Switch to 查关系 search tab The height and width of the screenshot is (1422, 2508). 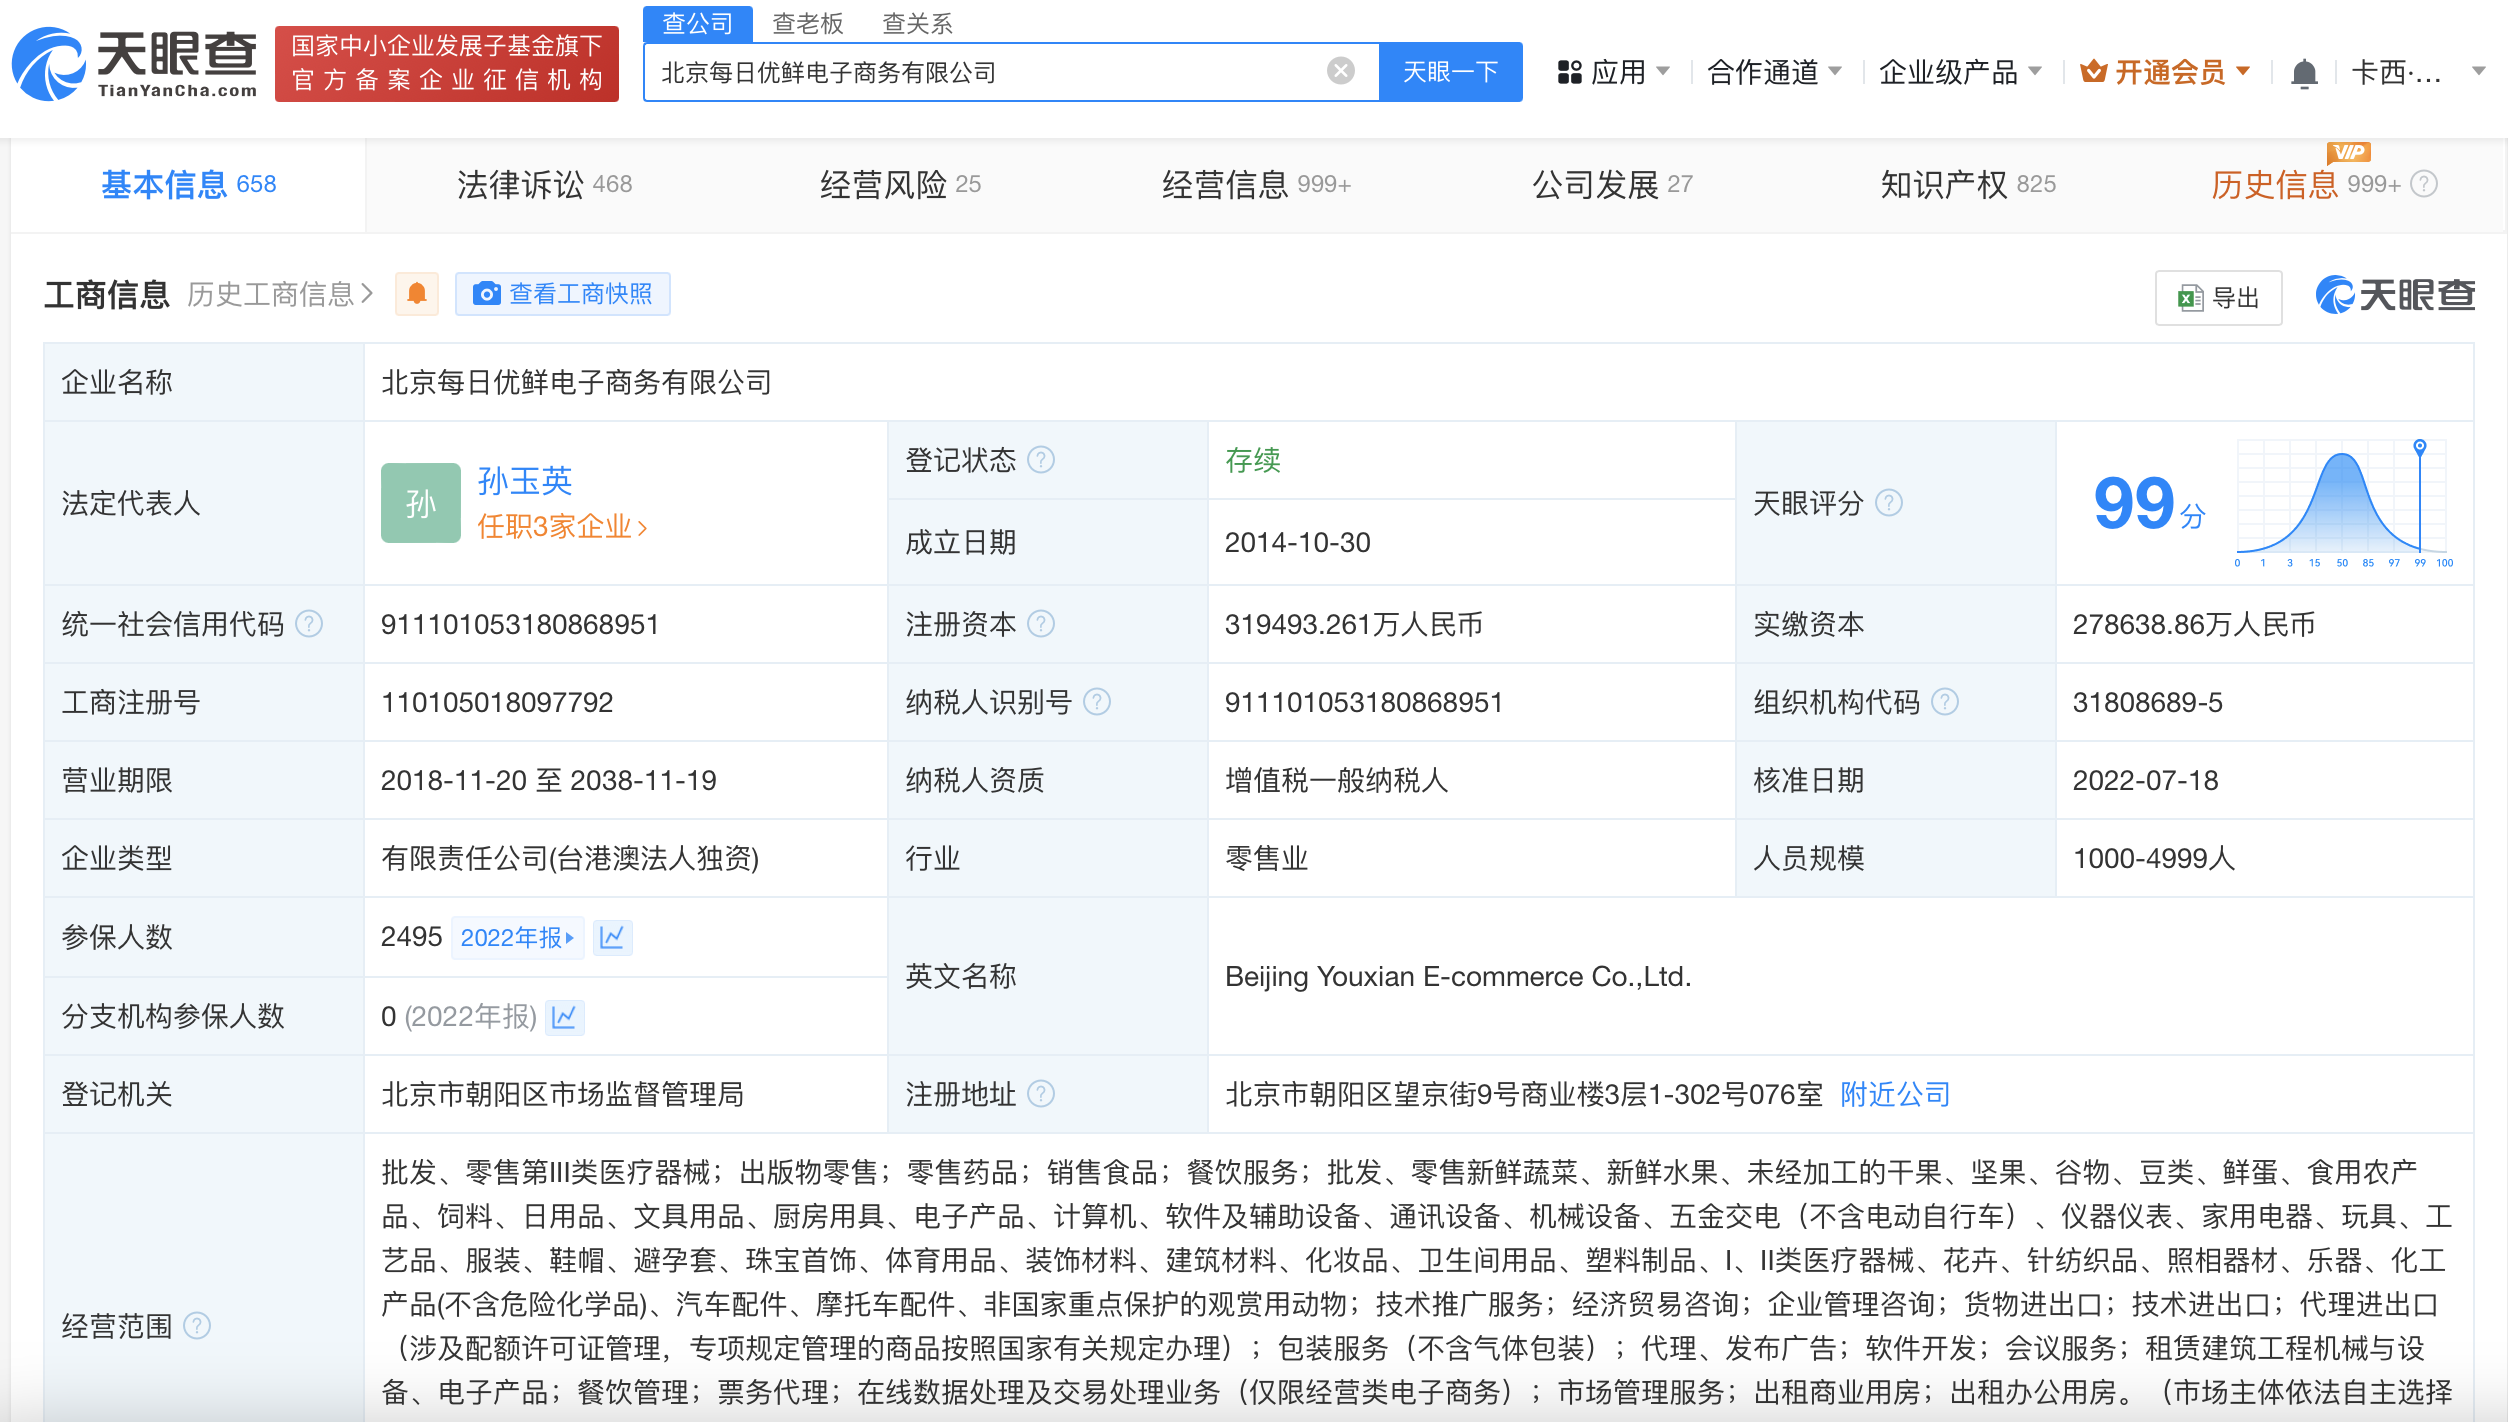click(917, 23)
